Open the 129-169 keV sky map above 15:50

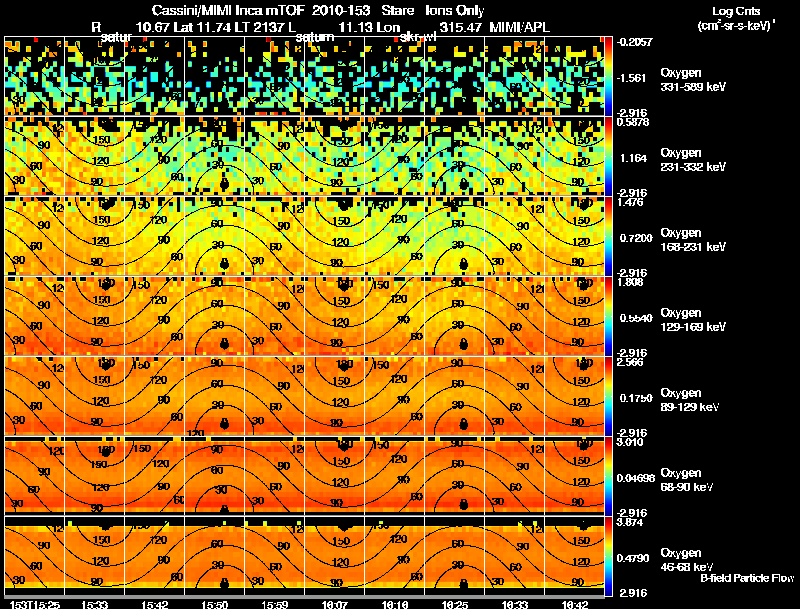tap(215, 316)
